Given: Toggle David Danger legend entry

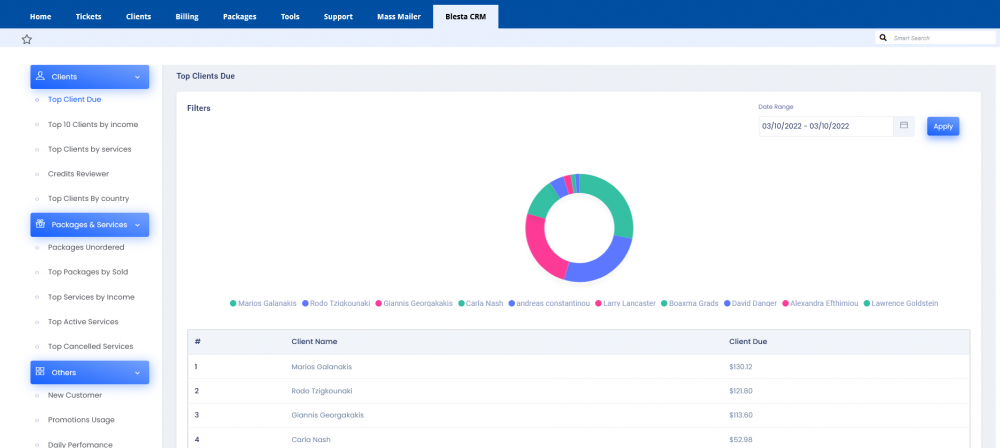Looking at the screenshot, I should (x=750, y=303).
